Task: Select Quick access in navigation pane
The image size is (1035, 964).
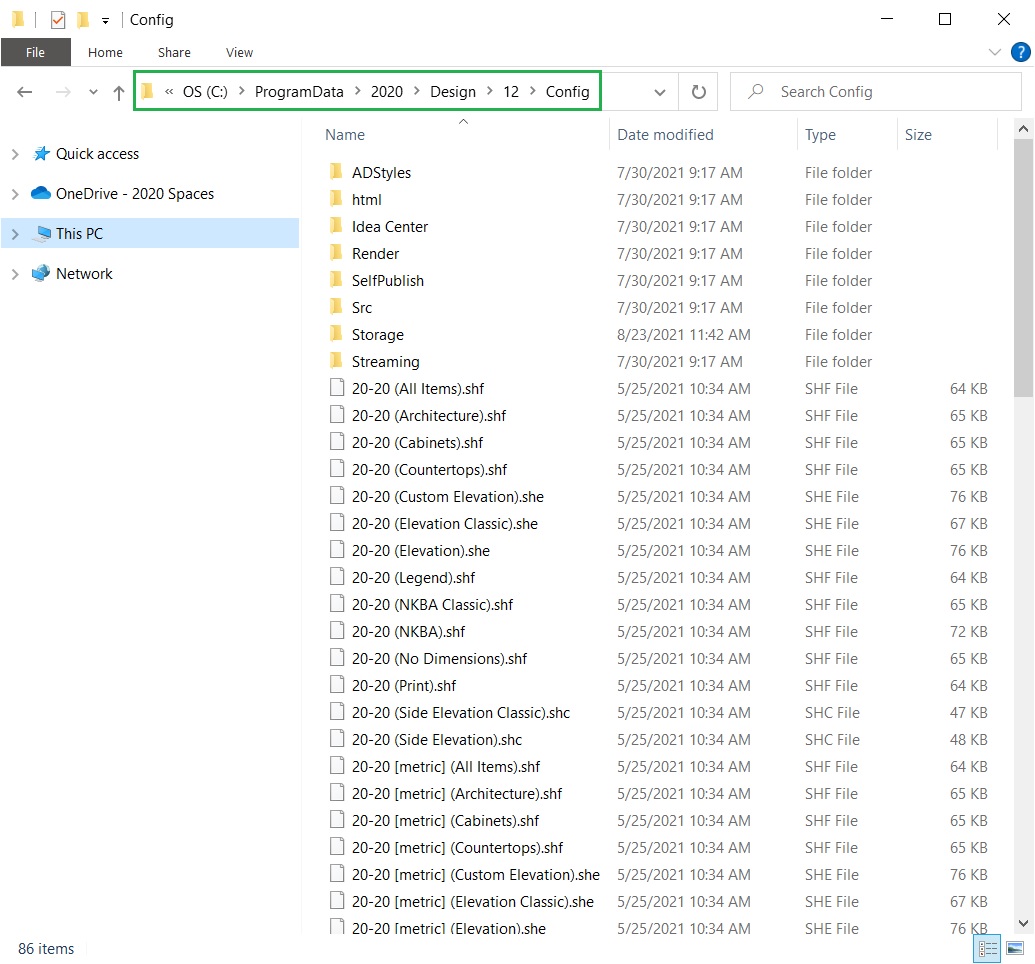Action: (97, 154)
